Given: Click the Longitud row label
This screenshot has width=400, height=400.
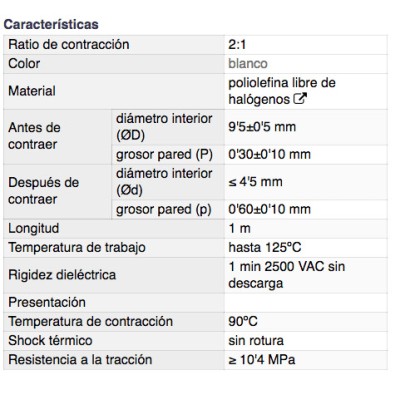Looking at the screenshot, I should (114, 229).
